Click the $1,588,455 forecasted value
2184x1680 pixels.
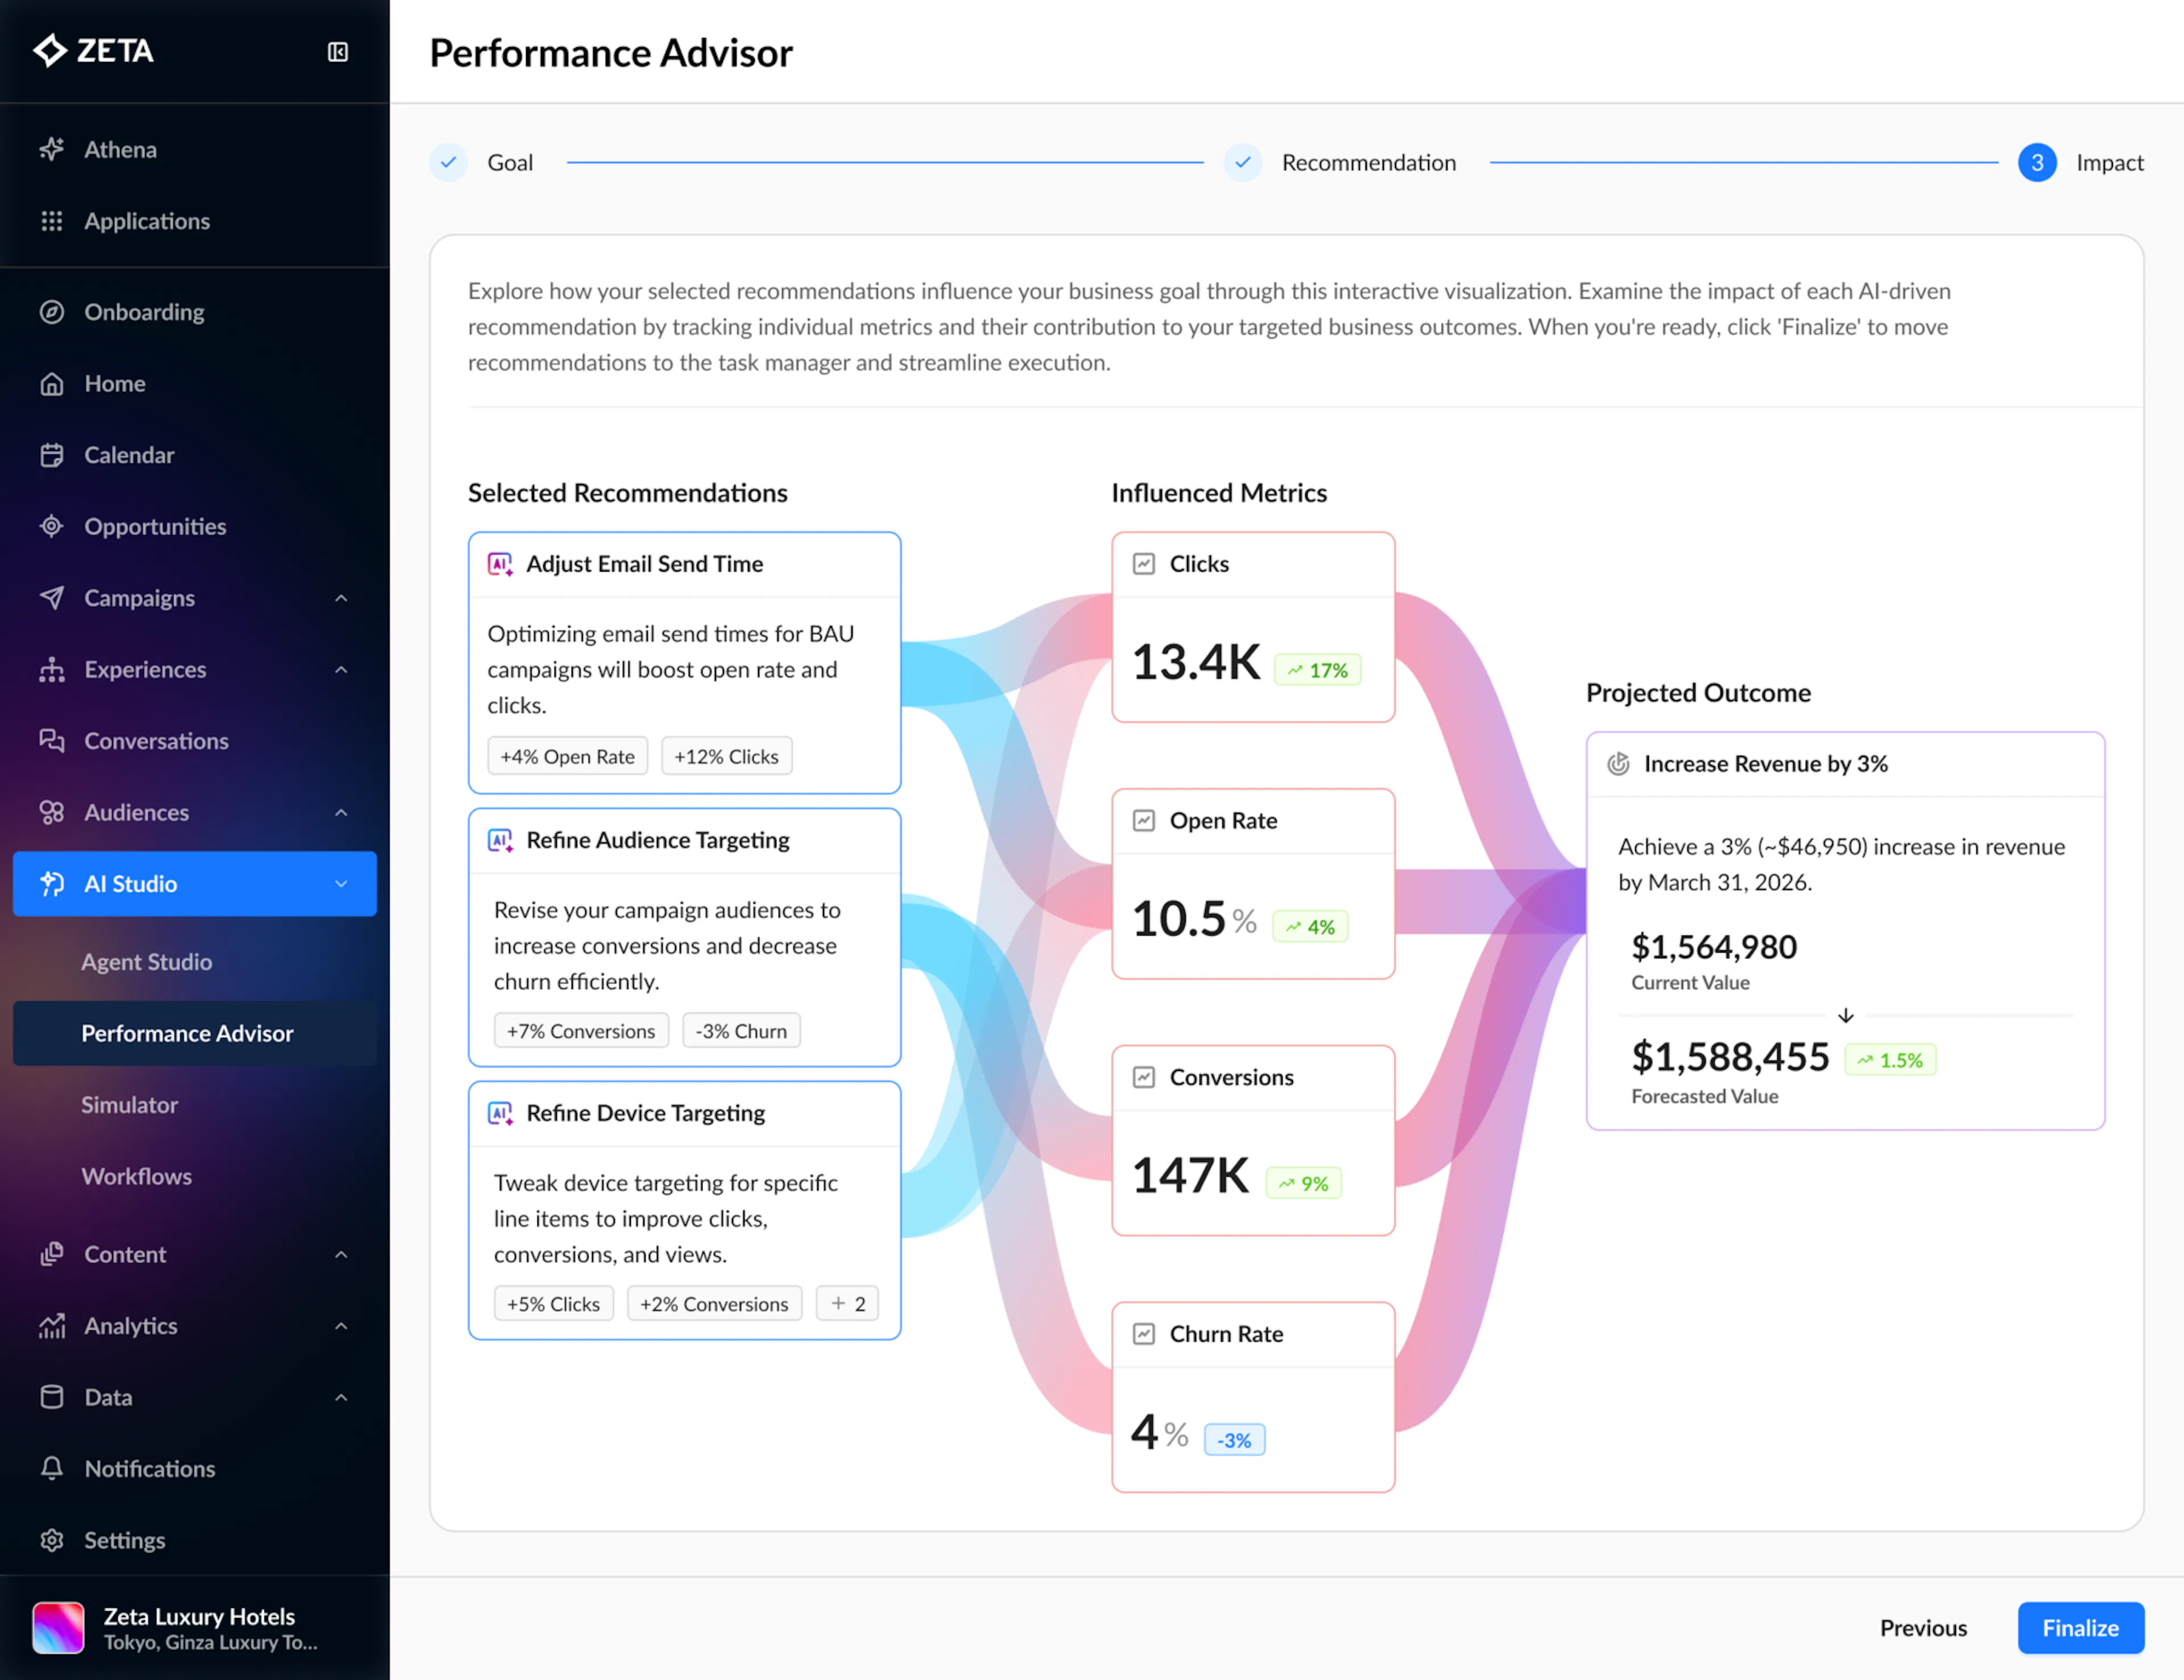click(x=1730, y=1057)
